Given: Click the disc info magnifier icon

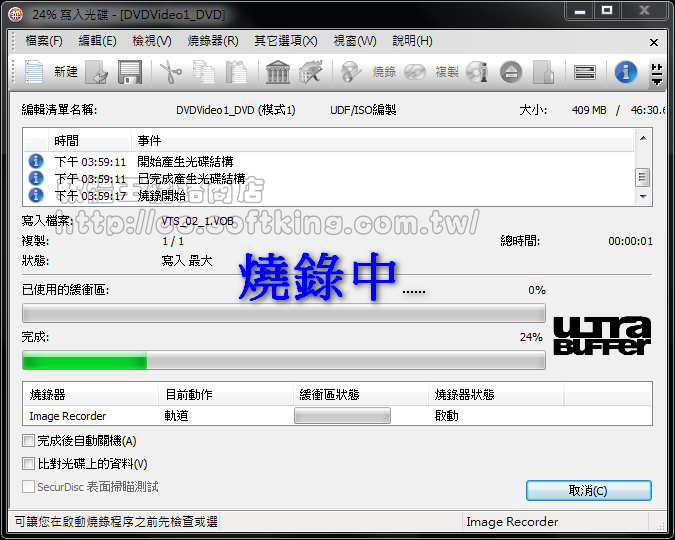Looking at the screenshot, I should click(x=477, y=72).
